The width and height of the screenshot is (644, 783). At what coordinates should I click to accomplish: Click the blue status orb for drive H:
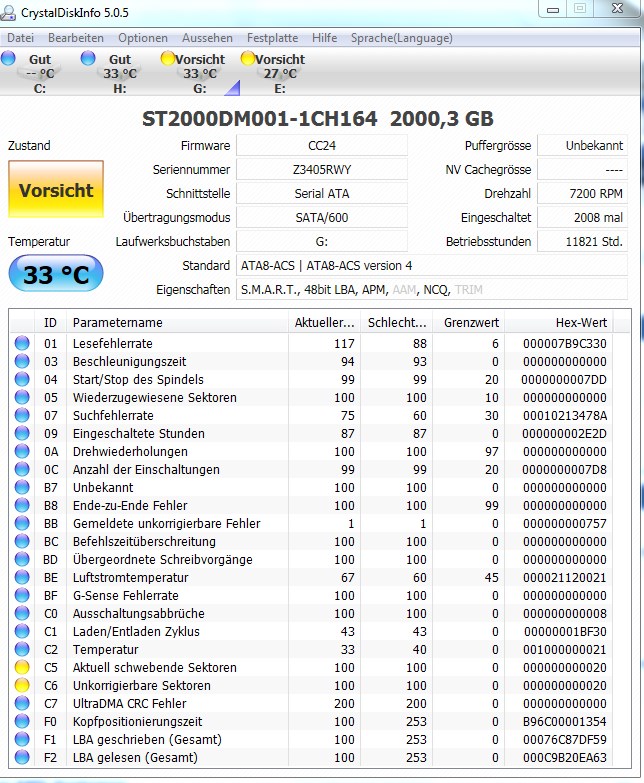tap(88, 58)
